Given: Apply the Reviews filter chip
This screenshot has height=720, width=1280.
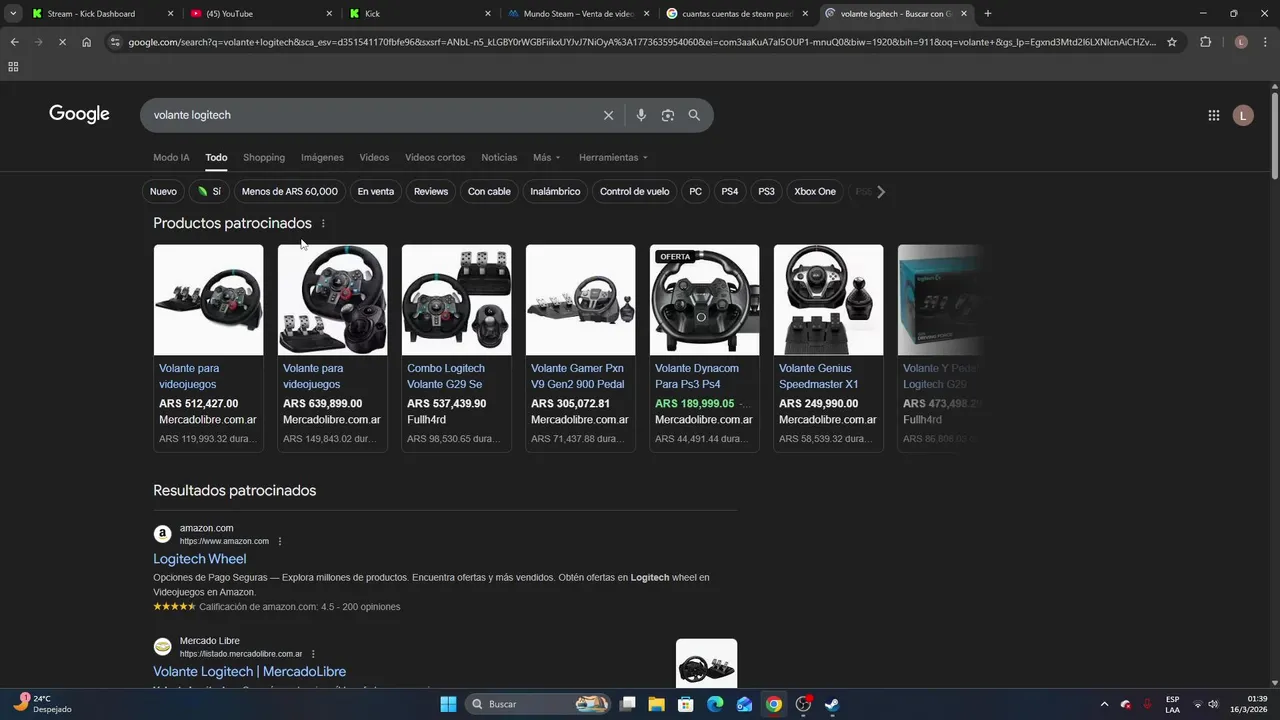Looking at the screenshot, I should click(x=431, y=192).
